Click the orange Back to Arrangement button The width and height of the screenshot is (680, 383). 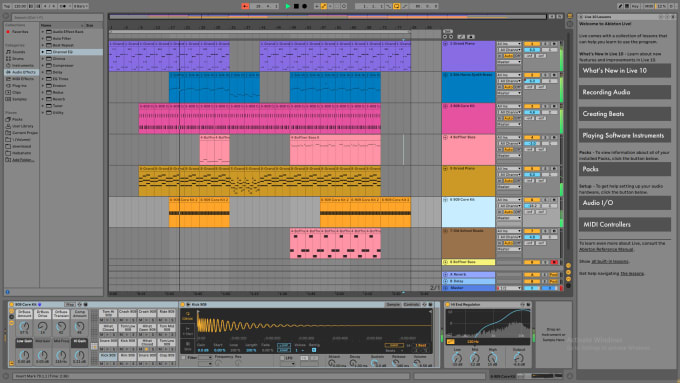[245, 6]
